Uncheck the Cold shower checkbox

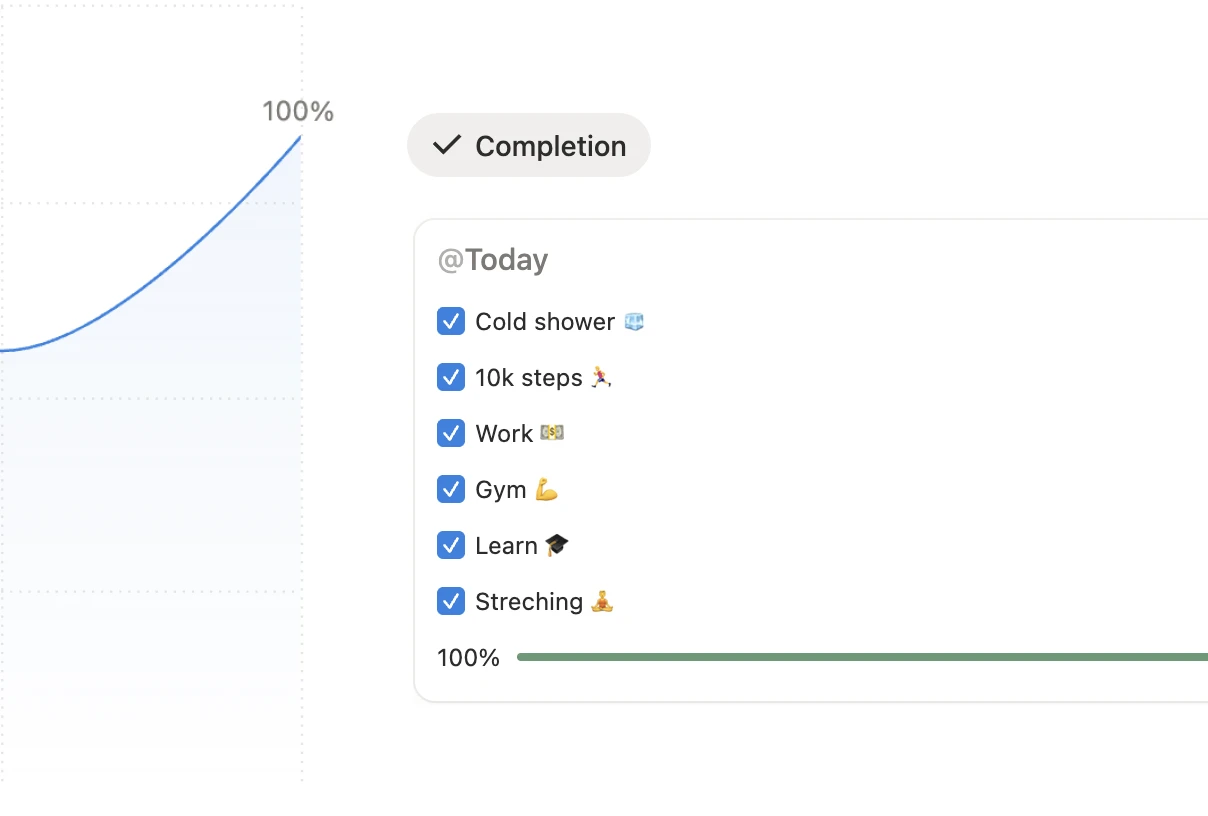tap(451, 321)
